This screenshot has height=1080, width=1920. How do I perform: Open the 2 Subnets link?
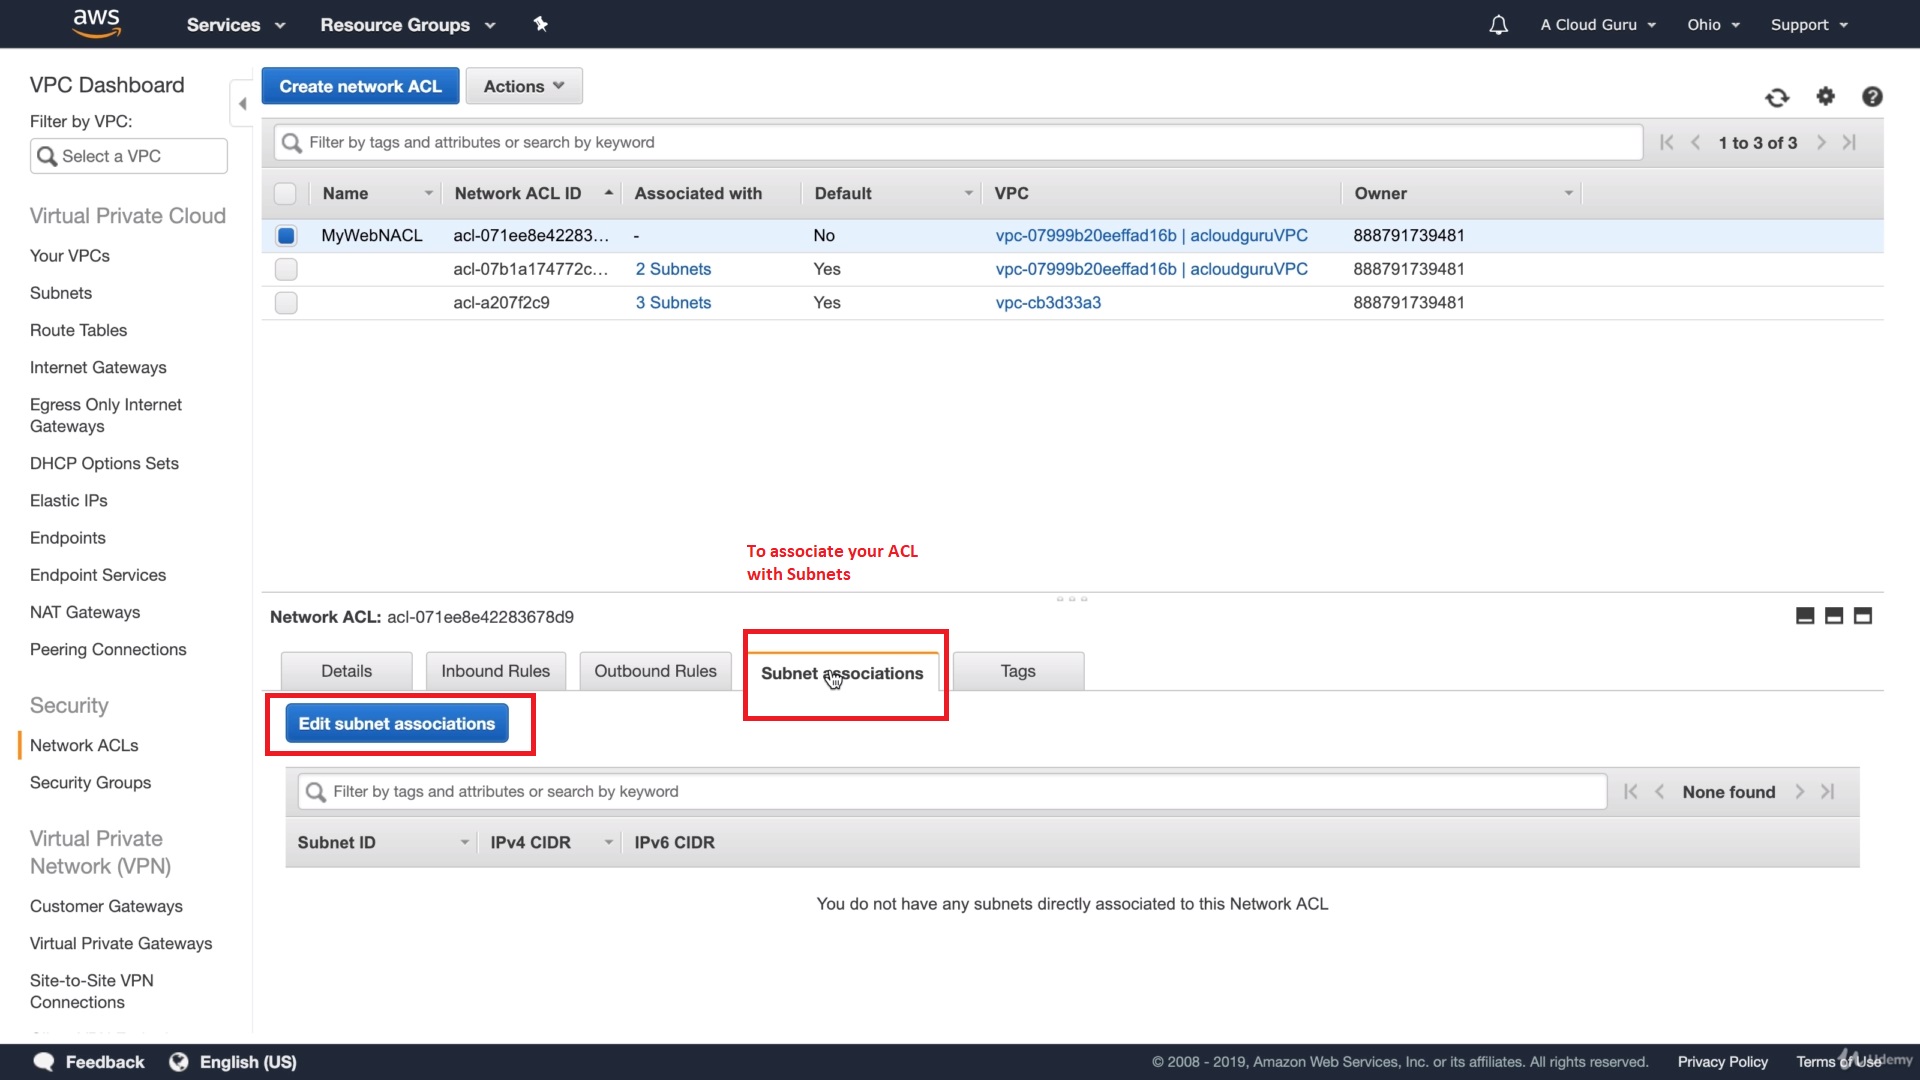pyautogui.click(x=673, y=269)
